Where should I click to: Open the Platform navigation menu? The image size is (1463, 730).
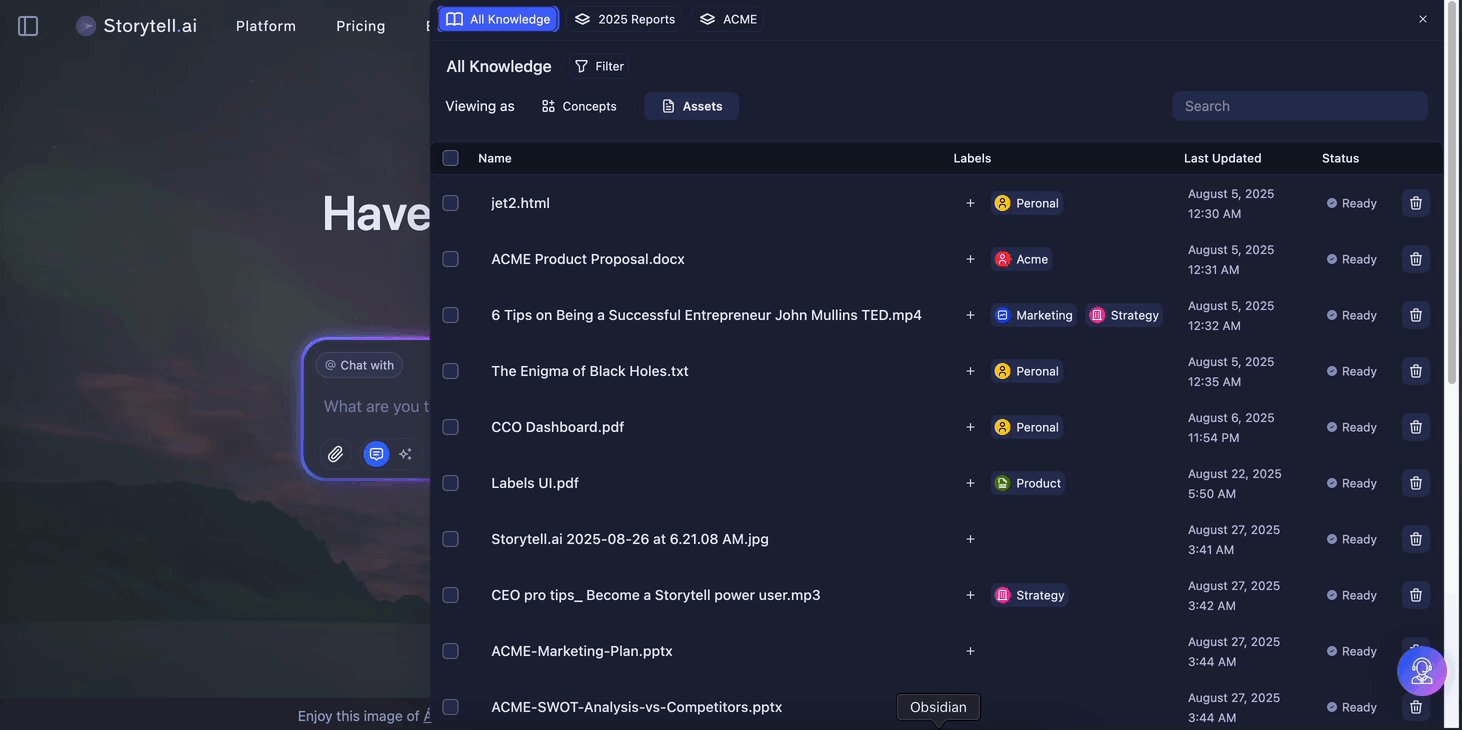click(266, 26)
